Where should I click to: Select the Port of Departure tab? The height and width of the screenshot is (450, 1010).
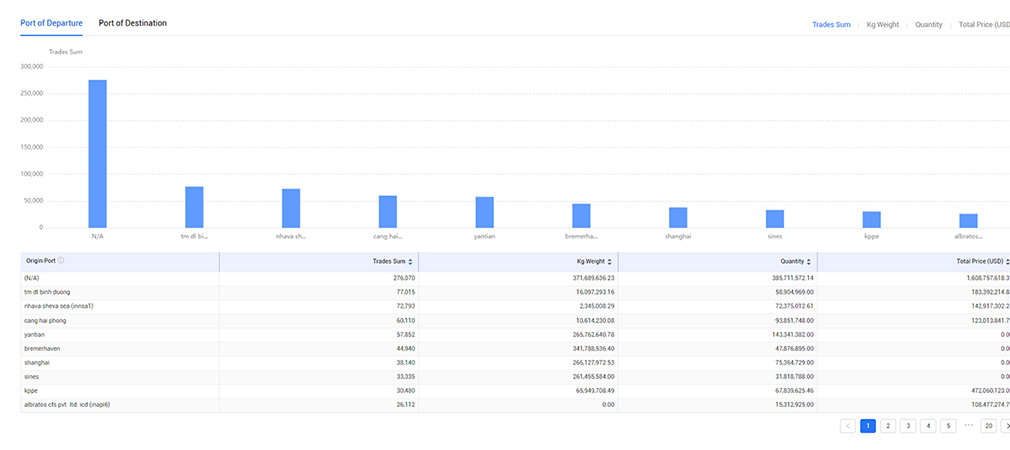click(x=51, y=23)
